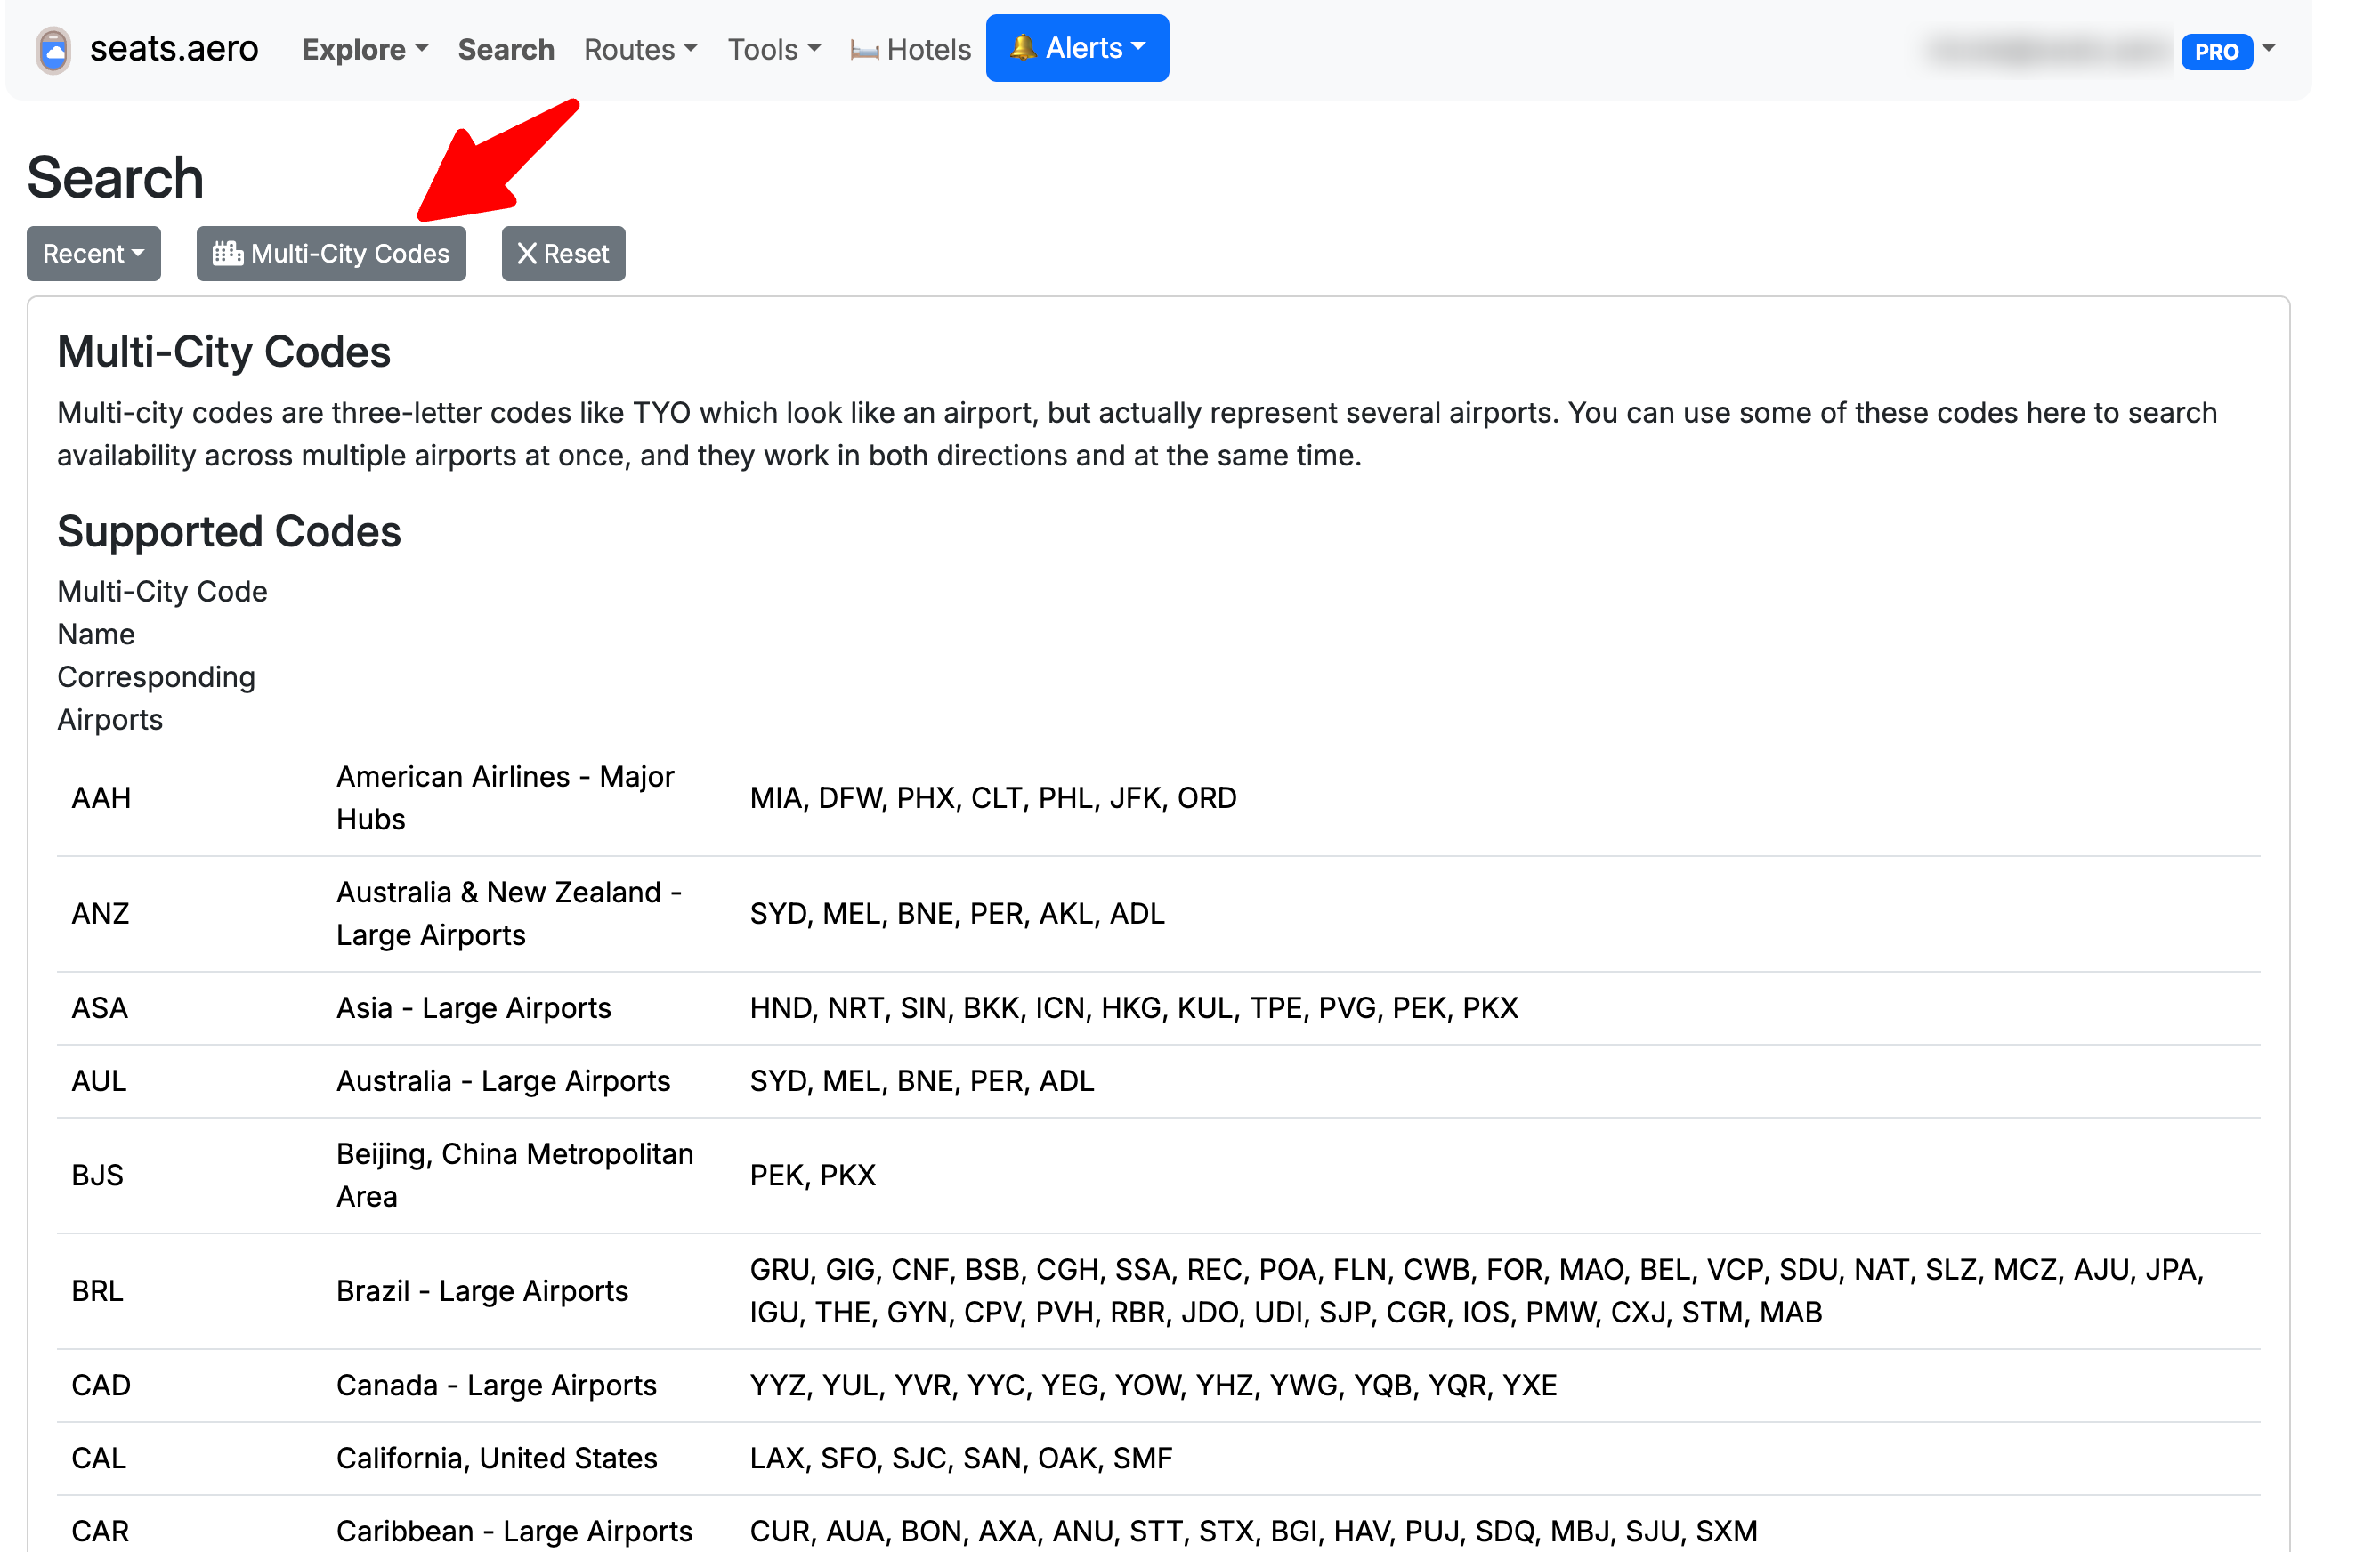This screenshot has width=2380, height=1552.
Task: Click 'Australia & New Zealand - Large Airports'
Action: point(509,914)
